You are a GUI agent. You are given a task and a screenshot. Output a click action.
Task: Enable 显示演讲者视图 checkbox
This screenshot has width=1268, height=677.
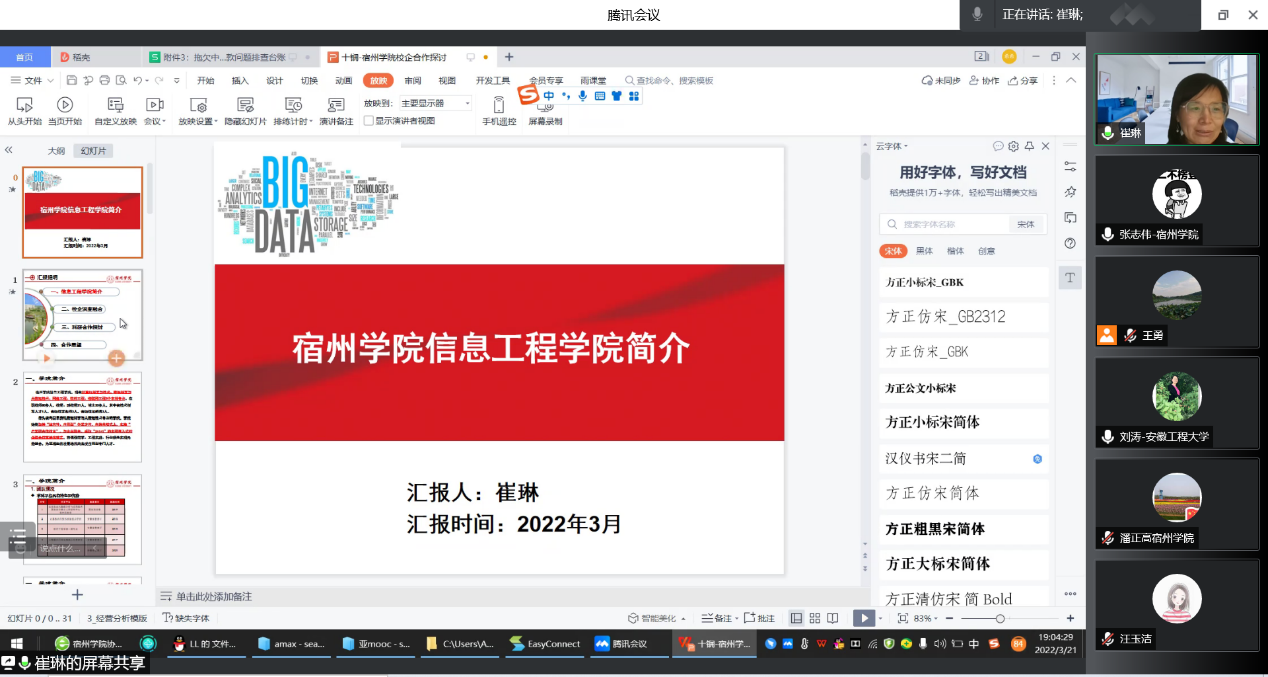tap(369, 121)
